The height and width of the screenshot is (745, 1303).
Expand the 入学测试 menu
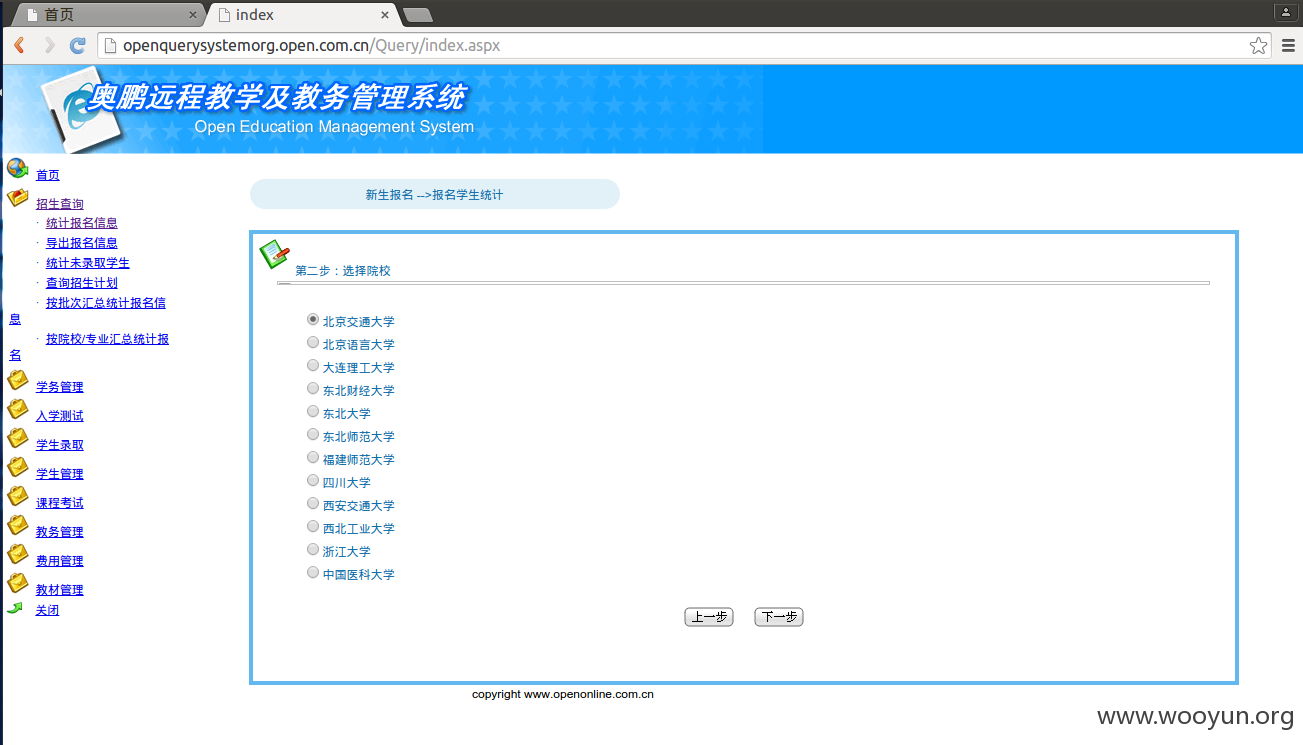point(60,416)
